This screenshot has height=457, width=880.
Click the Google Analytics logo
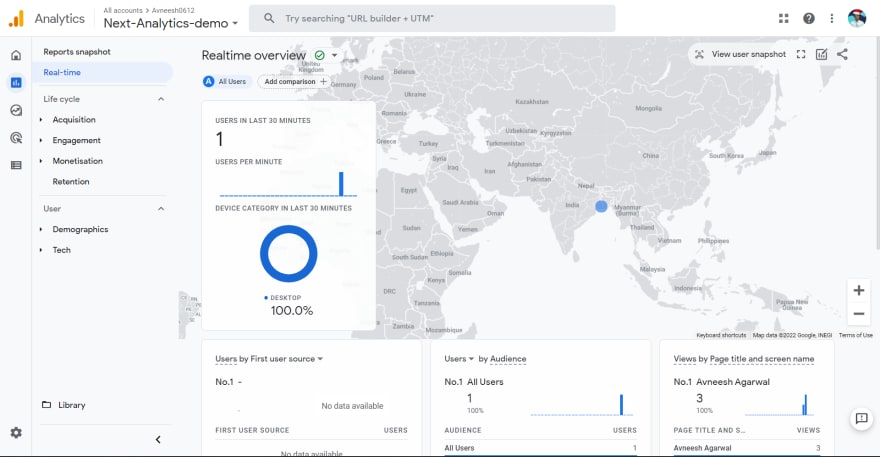point(16,19)
